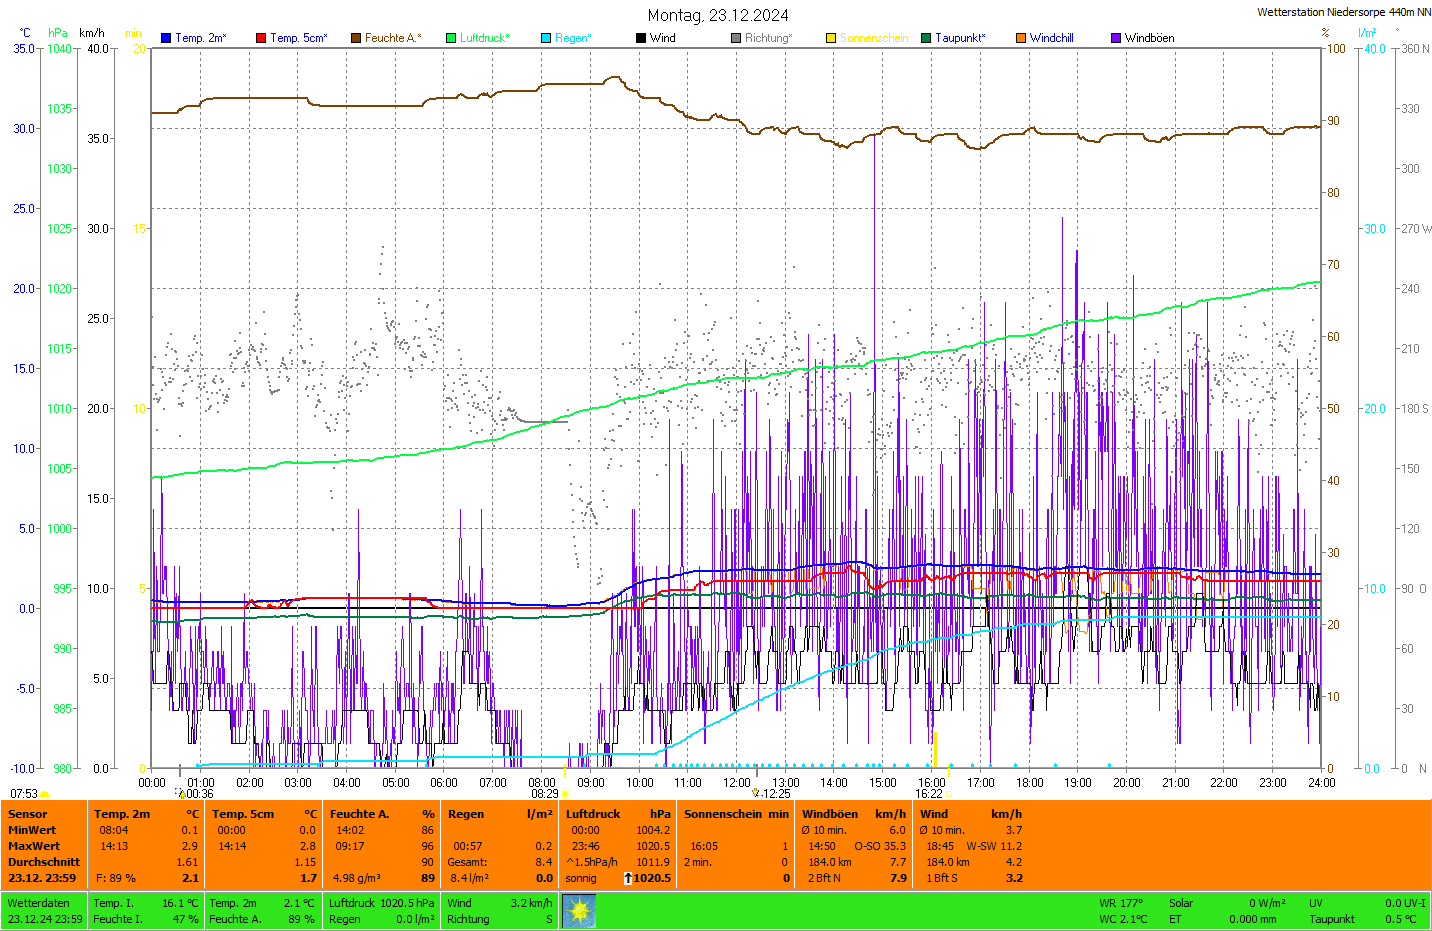Click the yellow sun marker at 08:29
Viewport: 1432px width, 931px height.
point(565,794)
